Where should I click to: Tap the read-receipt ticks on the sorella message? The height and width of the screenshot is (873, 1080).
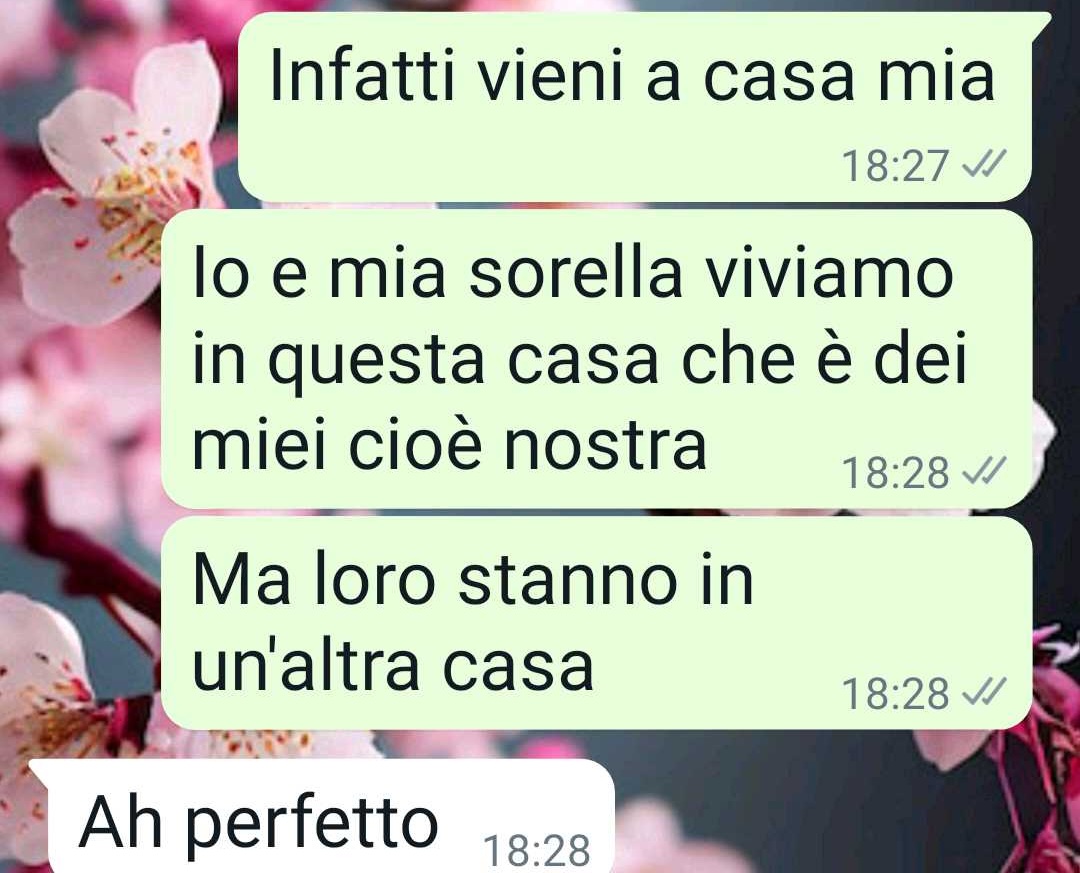coord(984,472)
